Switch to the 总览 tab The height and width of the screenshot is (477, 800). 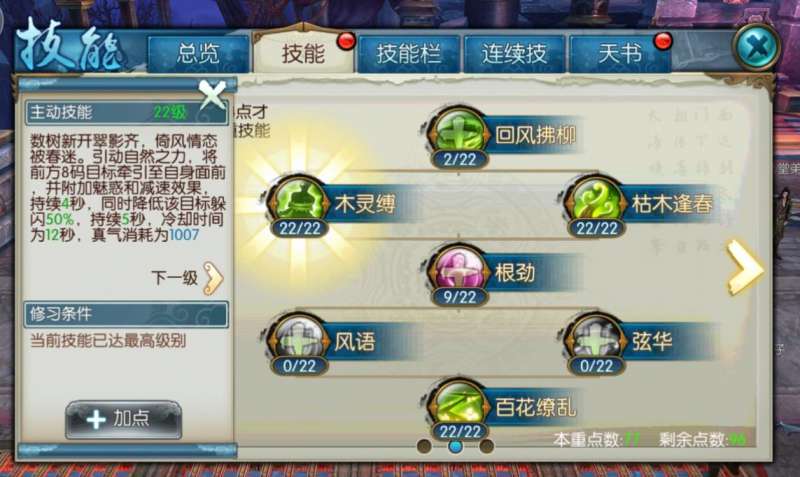click(x=198, y=54)
